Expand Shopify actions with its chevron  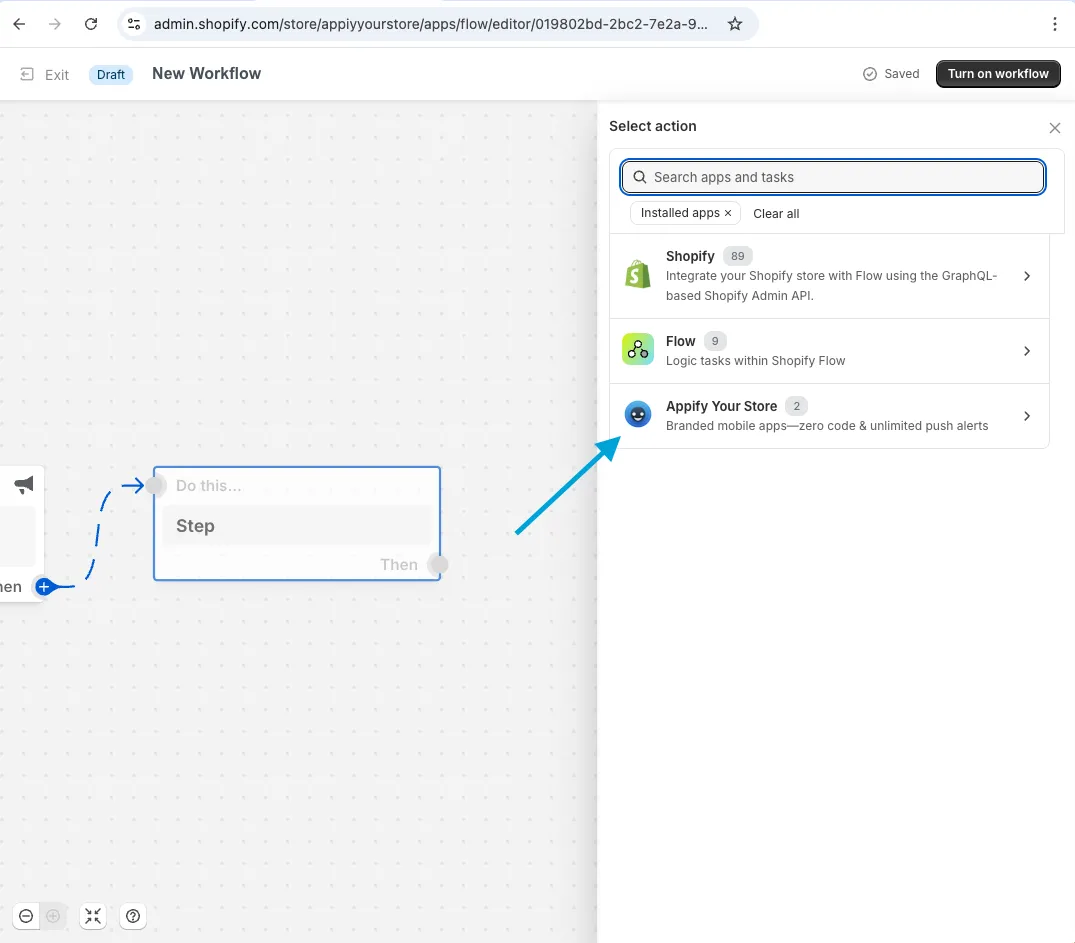[1026, 276]
